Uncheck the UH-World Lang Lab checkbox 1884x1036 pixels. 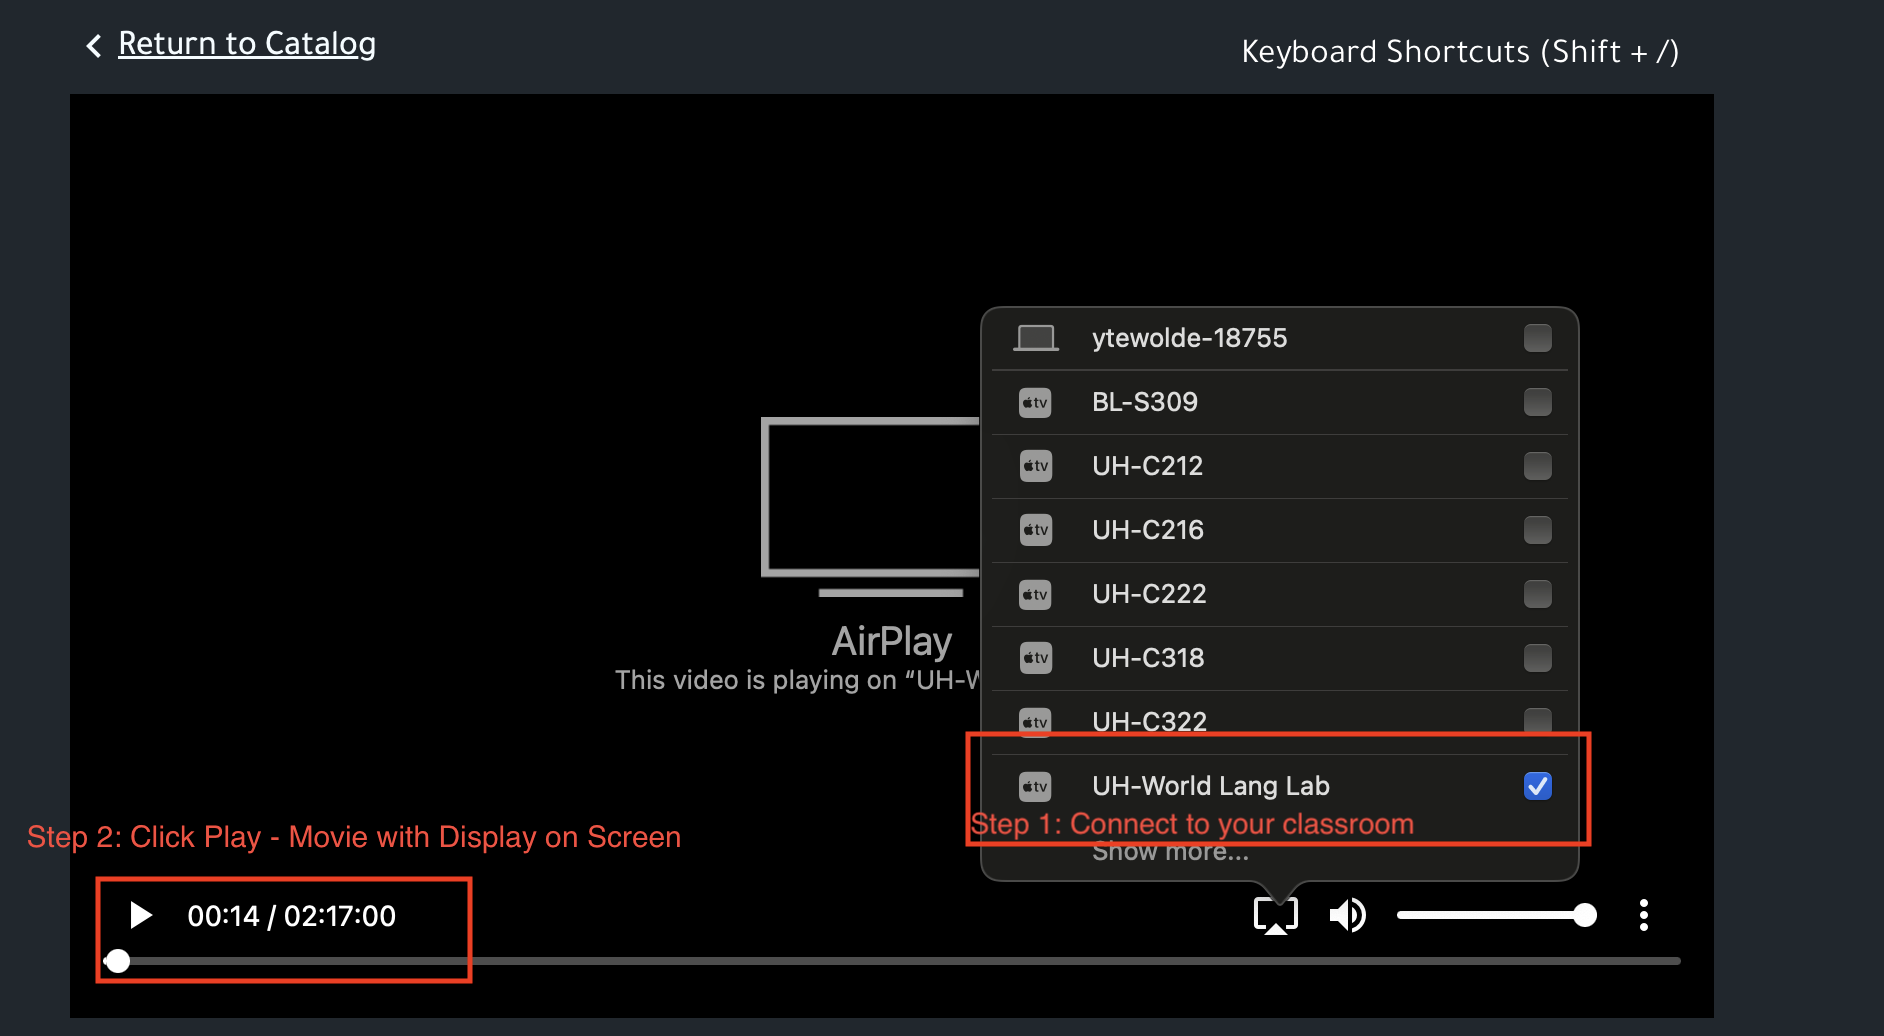pos(1538,786)
